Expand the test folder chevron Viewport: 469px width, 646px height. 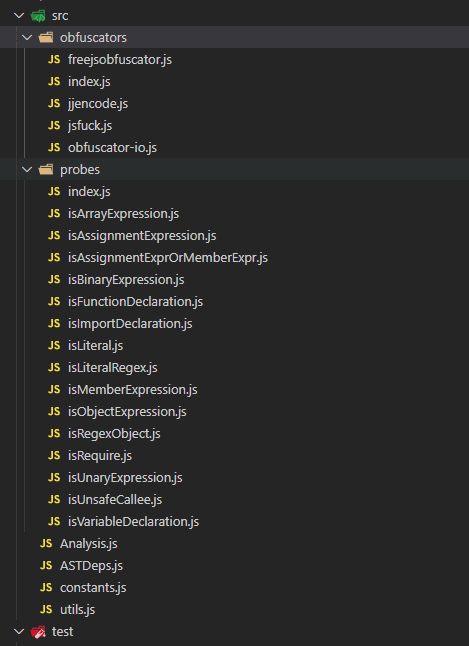pyautogui.click(x=19, y=631)
